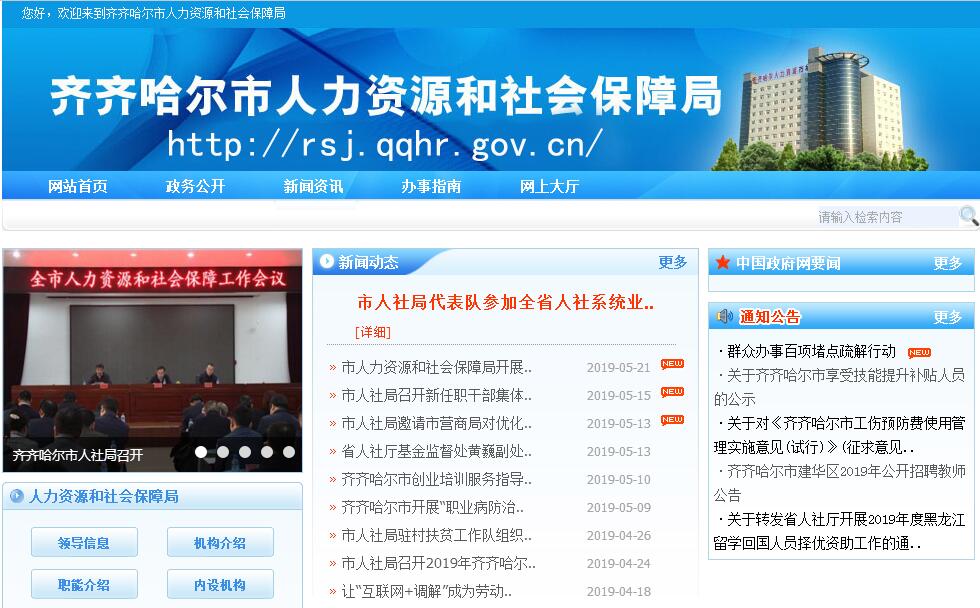980x608 pixels.
Task: Expand 更多 in the 通知公告 section
Action: (947, 317)
